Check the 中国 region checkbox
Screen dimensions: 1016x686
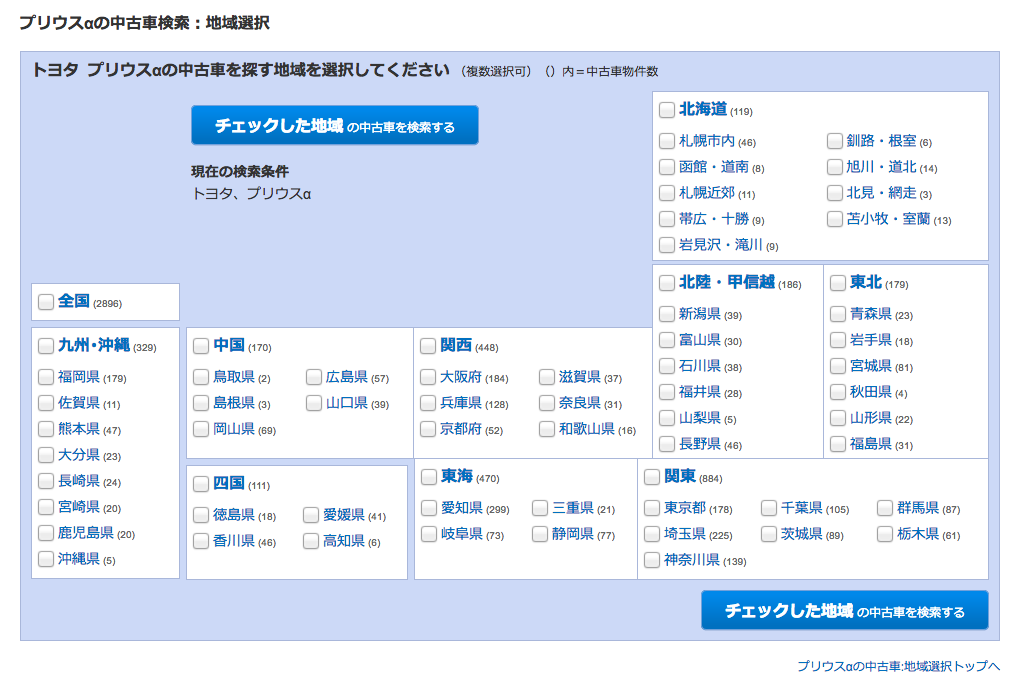click(x=201, y=346)
